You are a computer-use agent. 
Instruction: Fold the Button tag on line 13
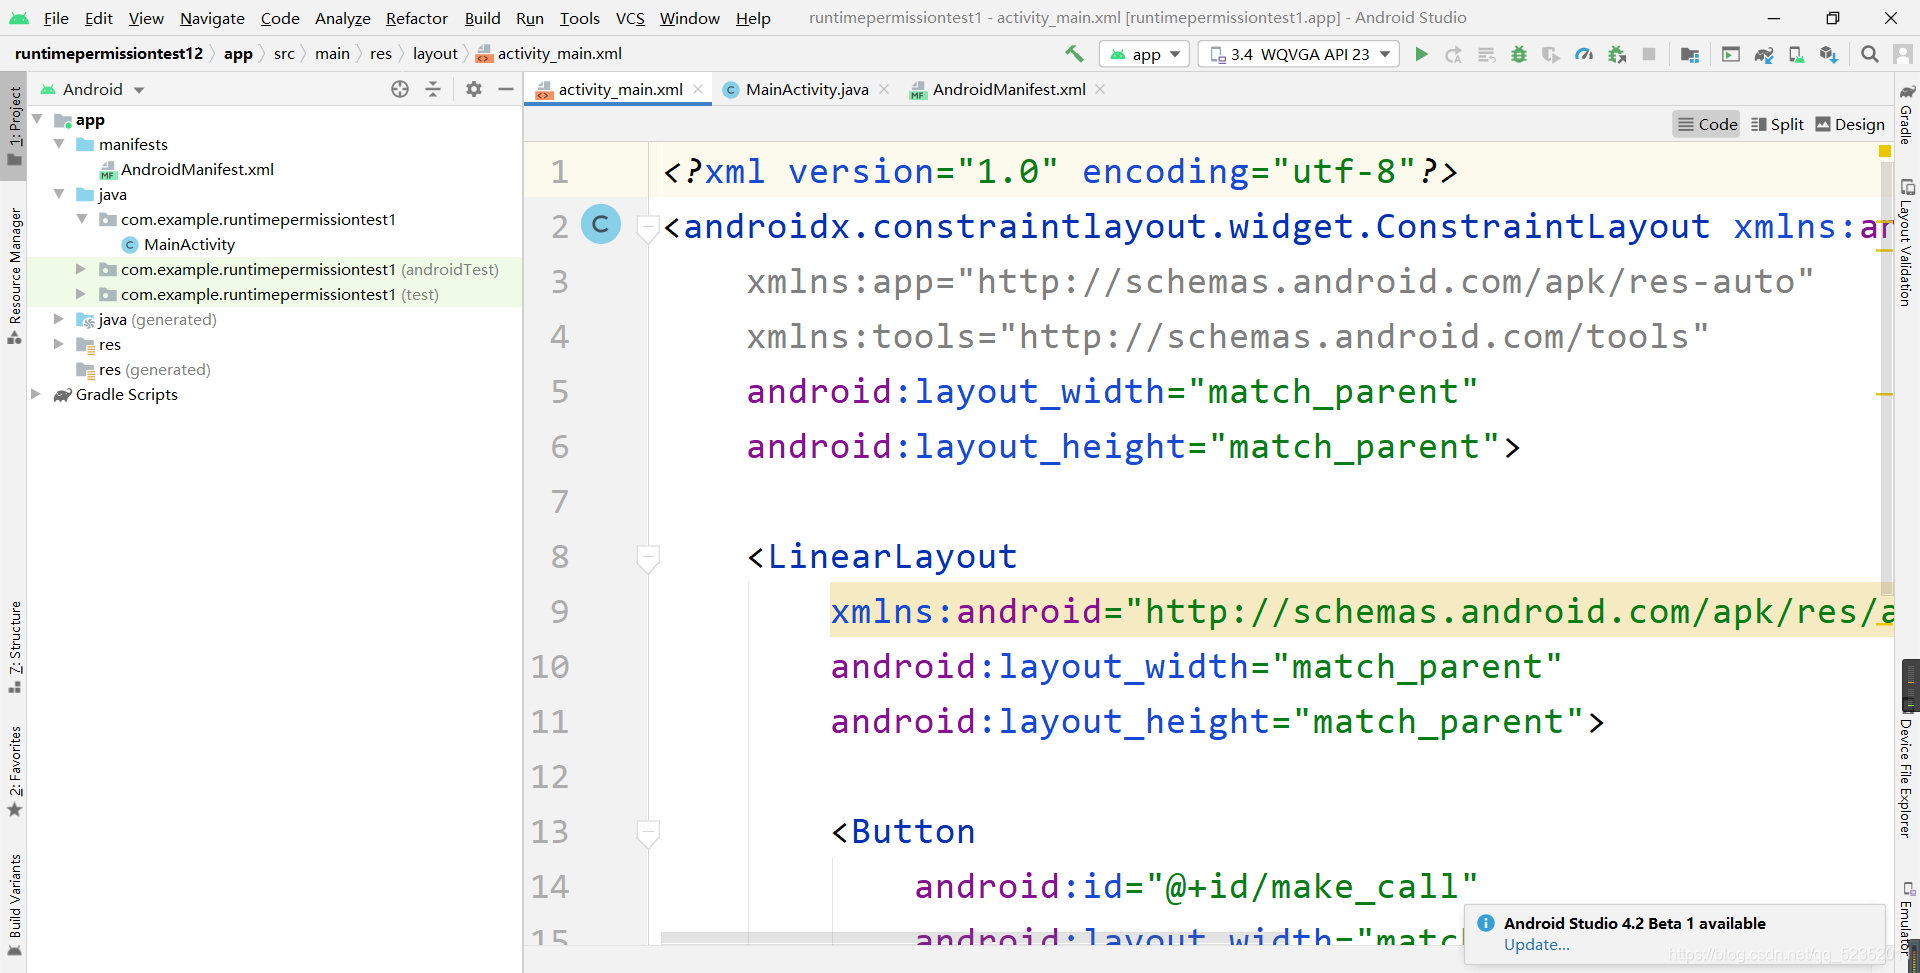click(648, 832)
